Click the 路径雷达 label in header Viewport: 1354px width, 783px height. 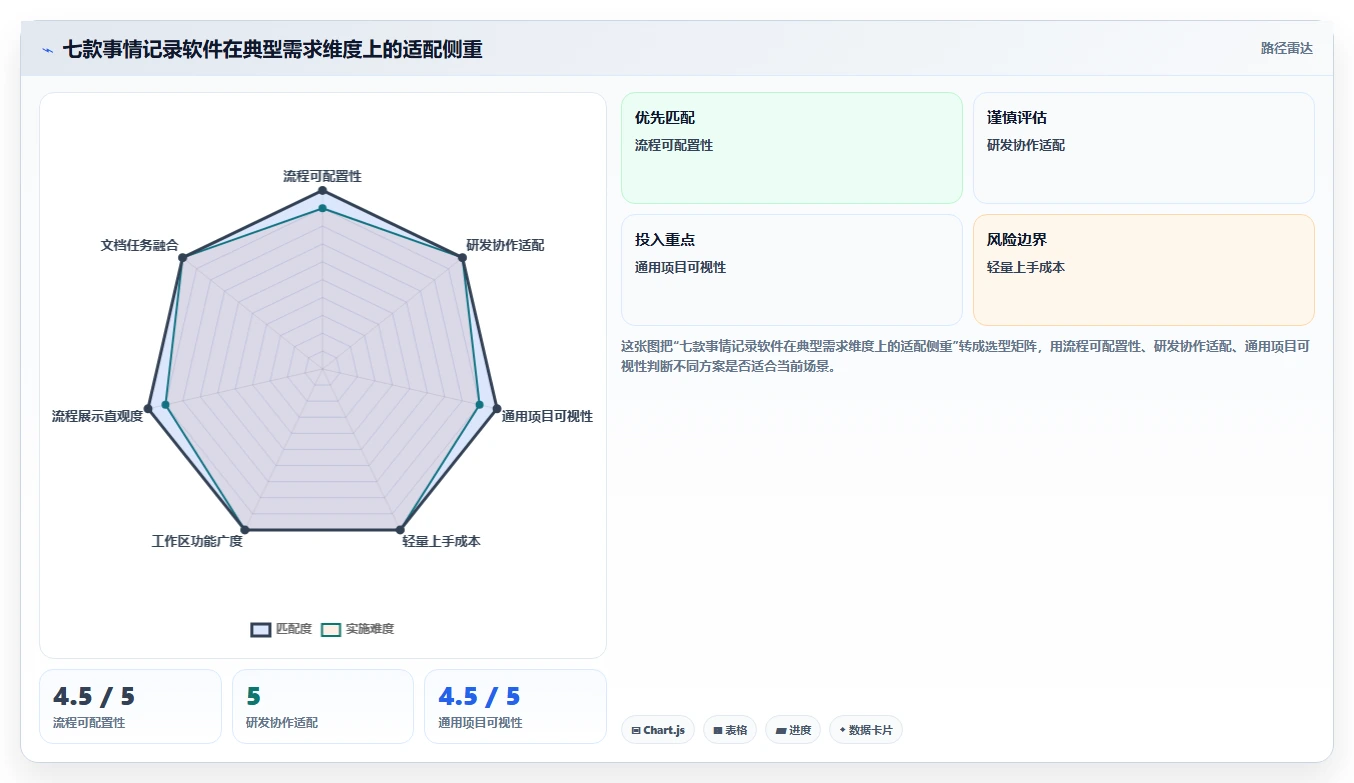pyautogui.click(x=1286, y=48)
